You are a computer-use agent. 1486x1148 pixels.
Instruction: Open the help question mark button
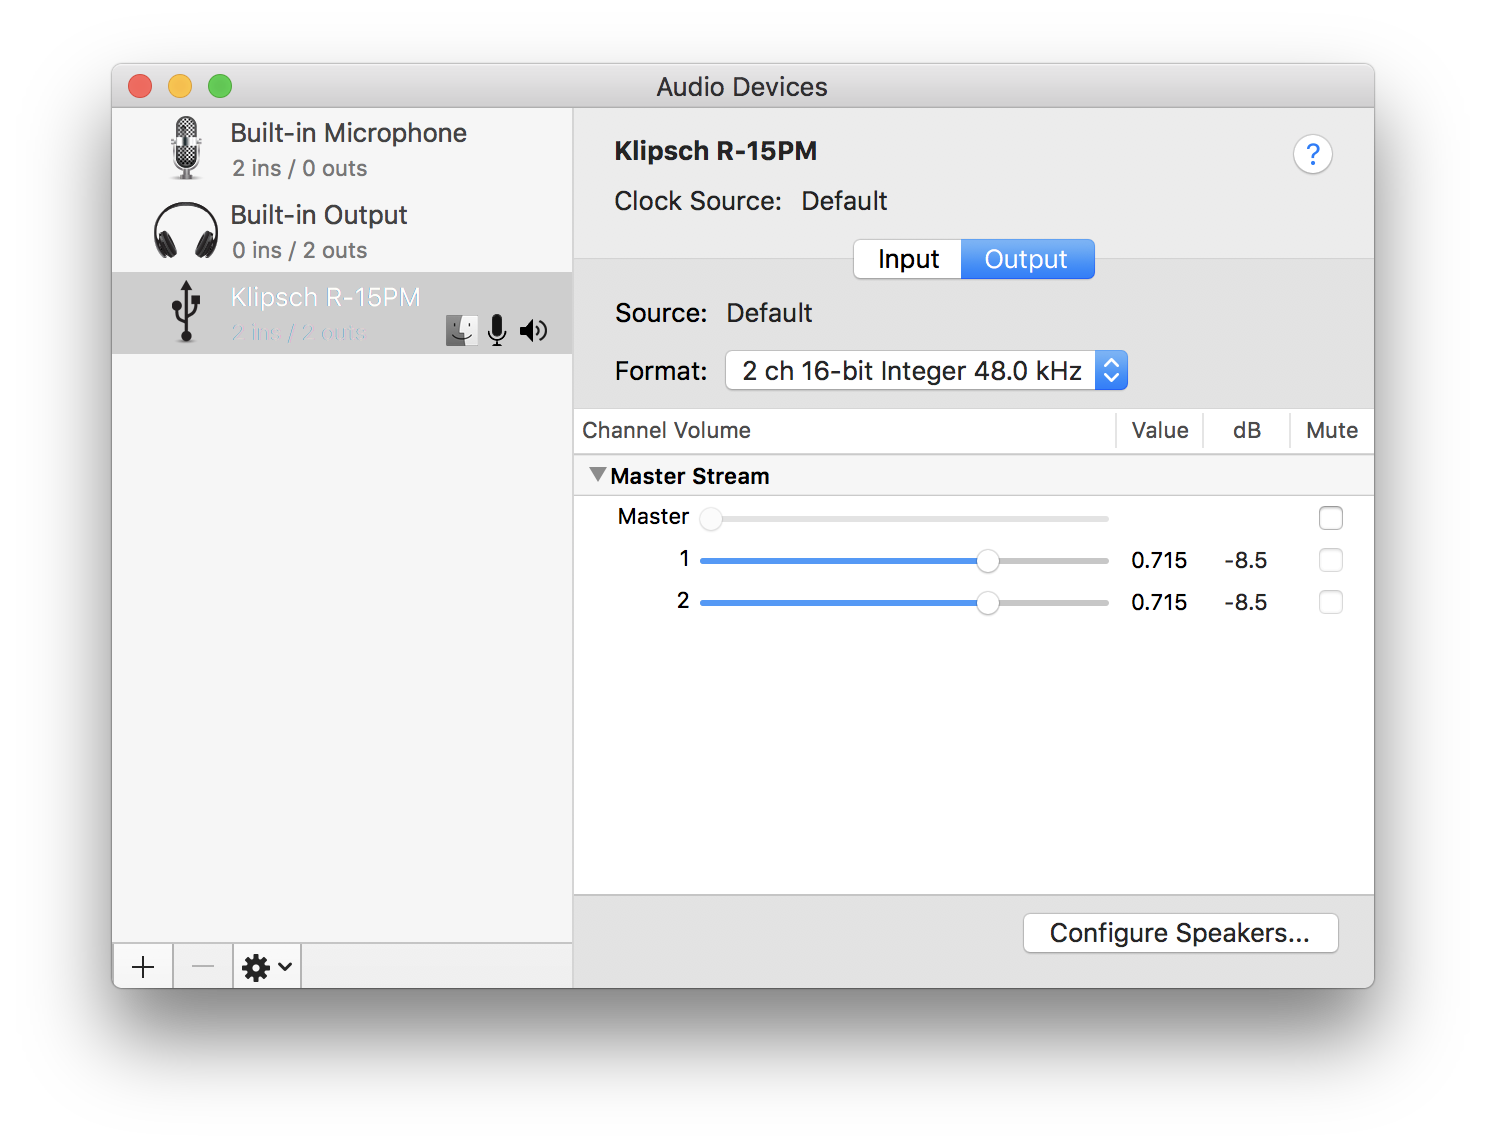point(1313,154)
